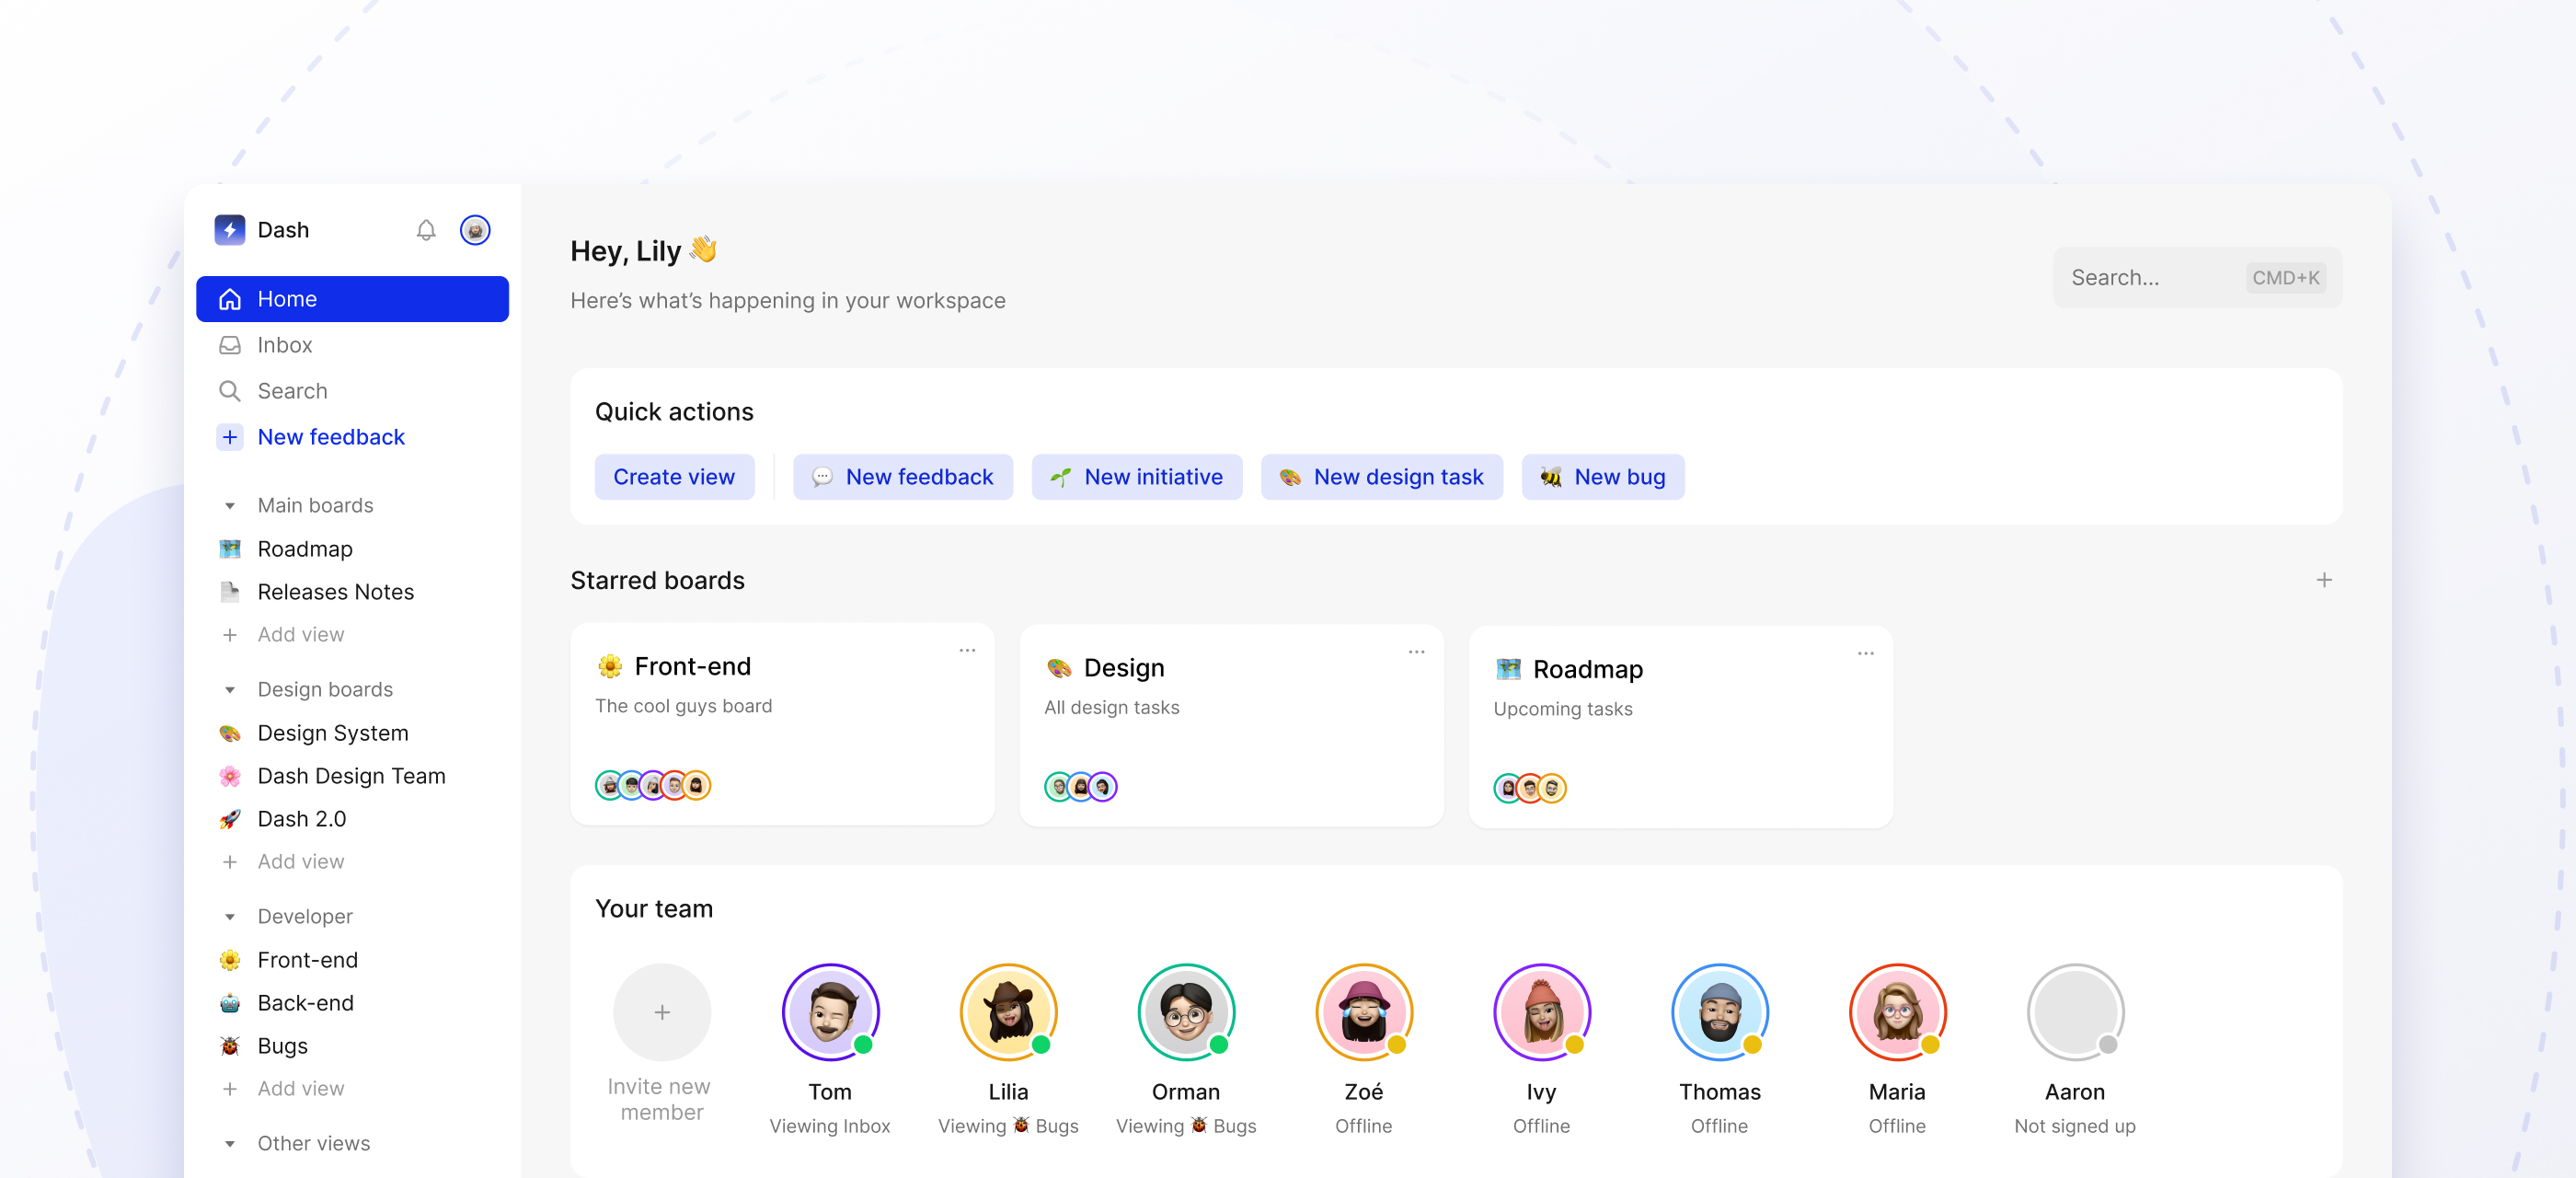Open Aaron's empty avatar placeholder
Image resolution: width=2576 pixels, height=1178 pixels.
(2075, 1012)
